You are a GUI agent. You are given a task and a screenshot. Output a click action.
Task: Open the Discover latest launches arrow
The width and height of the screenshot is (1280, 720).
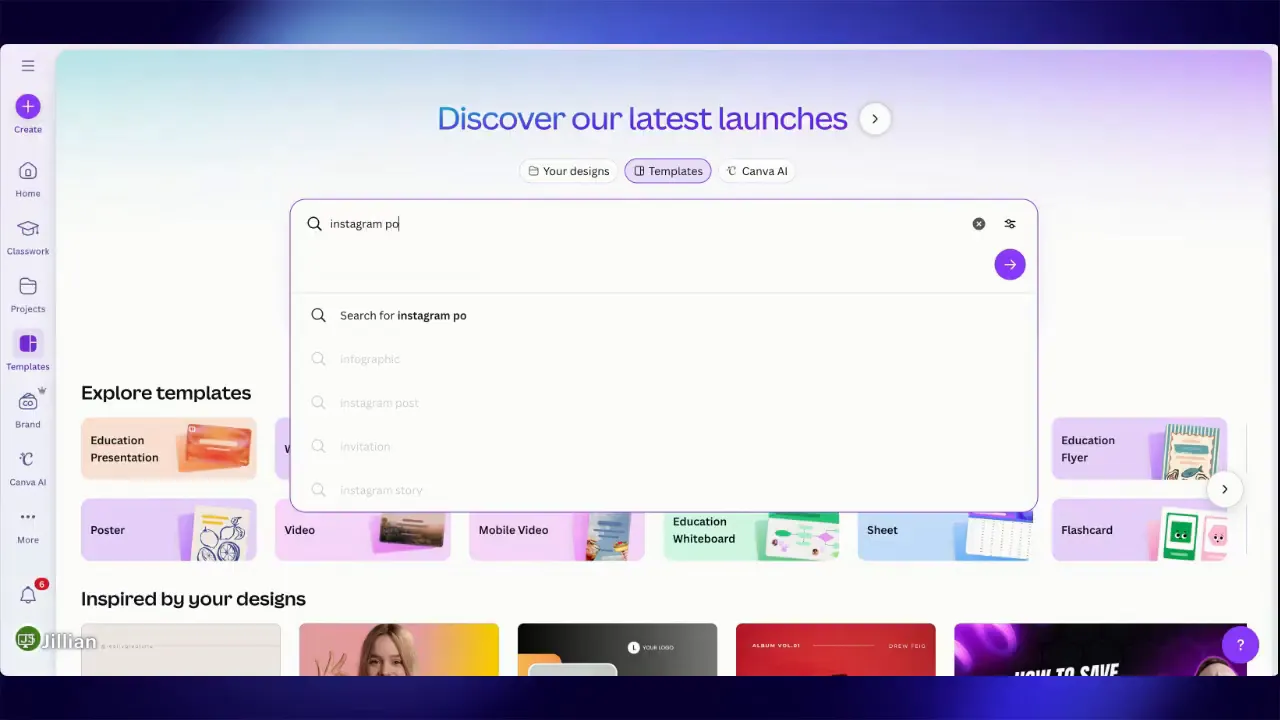coord(874,118)
